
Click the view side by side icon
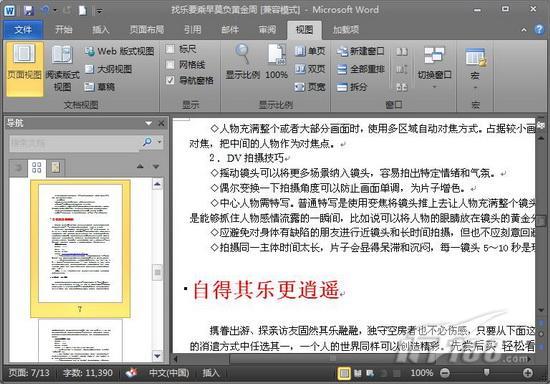point(402,52)
